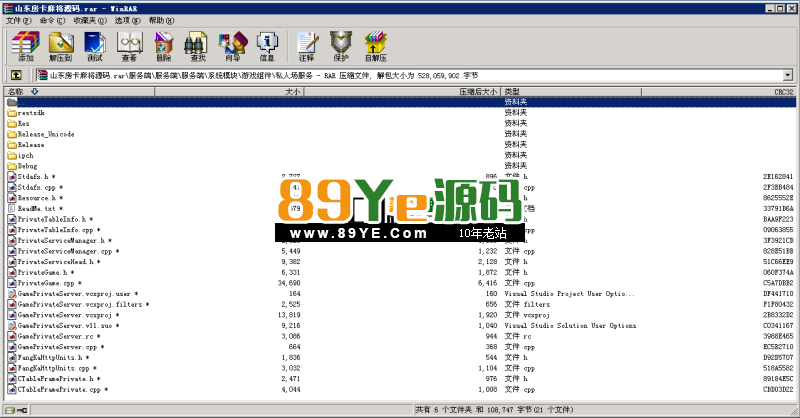
Task: Select the parent folder '..' row
Action: 401,102
